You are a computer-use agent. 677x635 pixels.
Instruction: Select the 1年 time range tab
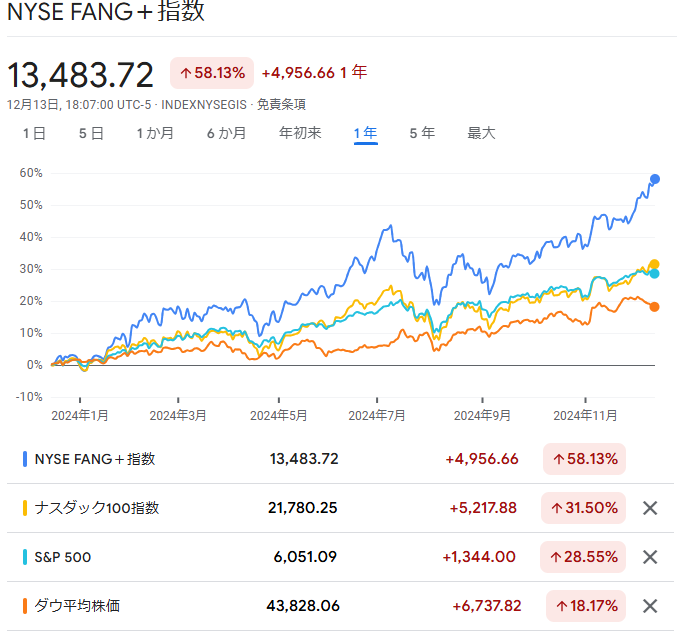pyautogui.click(x=365, y=133)
